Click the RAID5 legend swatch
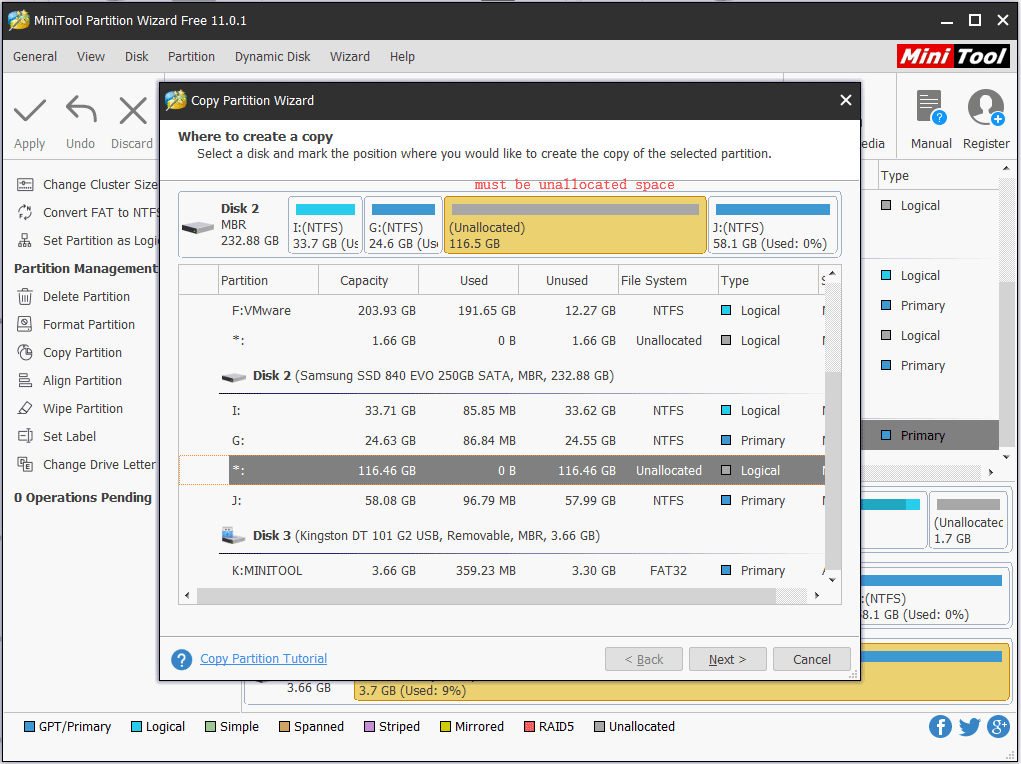The height and width of the screenshot is (764, 1021). 529,727
